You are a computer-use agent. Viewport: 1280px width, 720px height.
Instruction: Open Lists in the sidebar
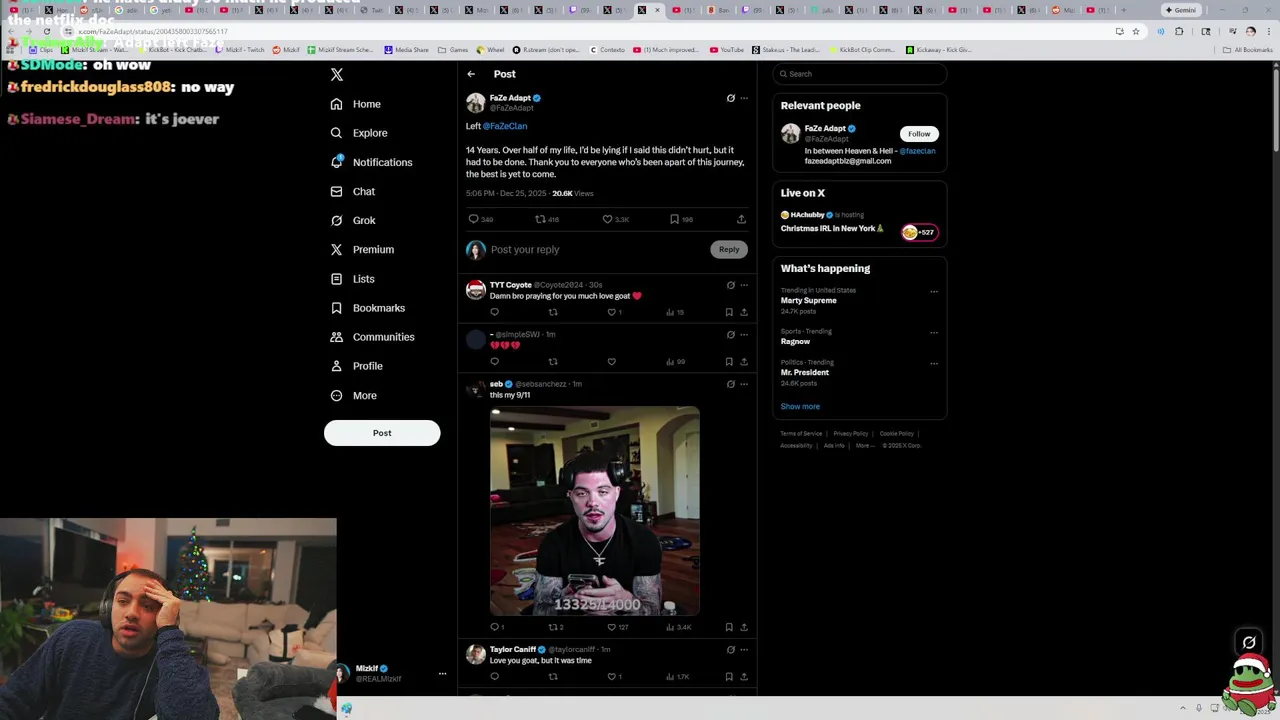352,279
